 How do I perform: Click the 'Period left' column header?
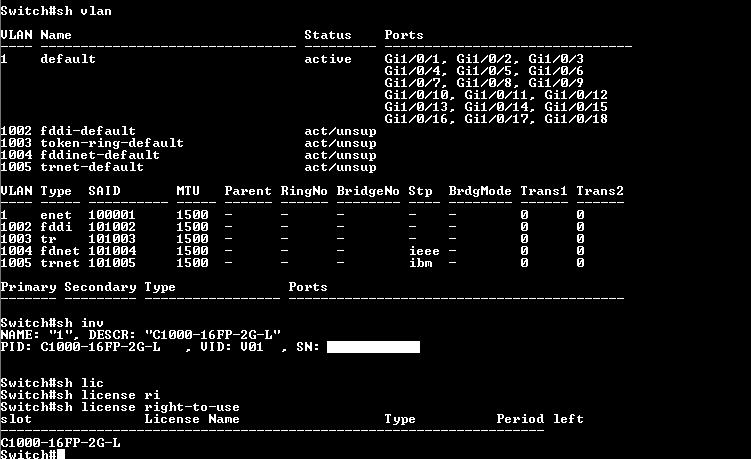coord(540,419)
